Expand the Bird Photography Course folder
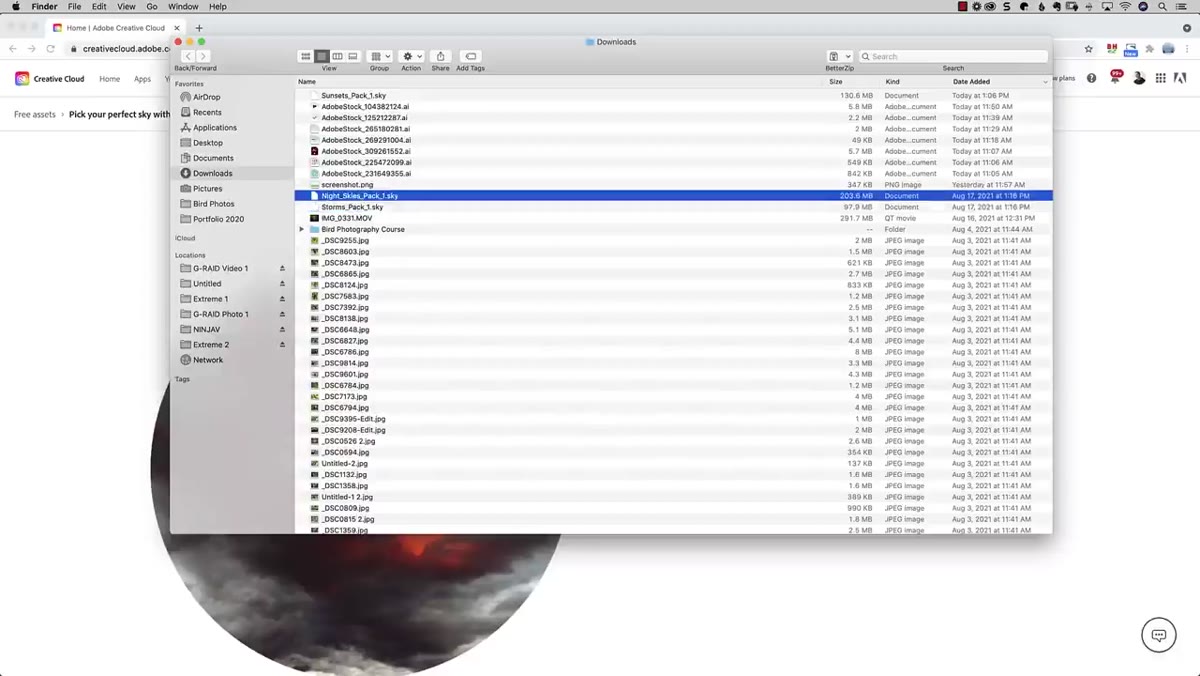Screen dimensions: 1200x676 coord(302,229)
